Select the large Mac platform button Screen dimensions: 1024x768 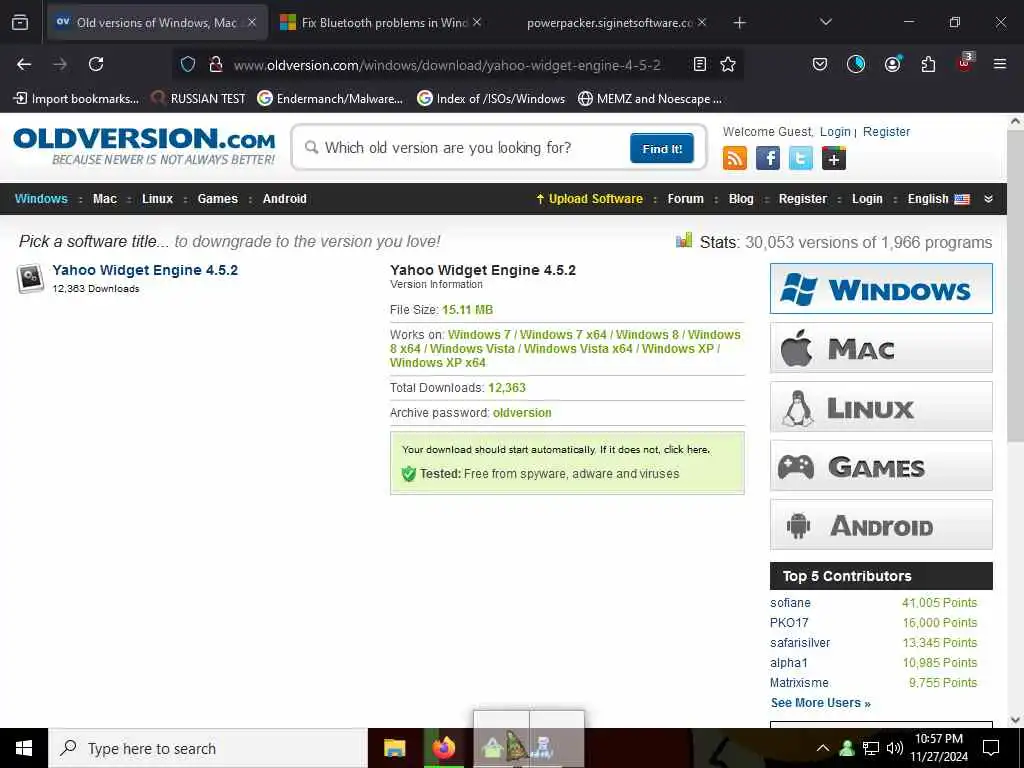coord(881,348)
